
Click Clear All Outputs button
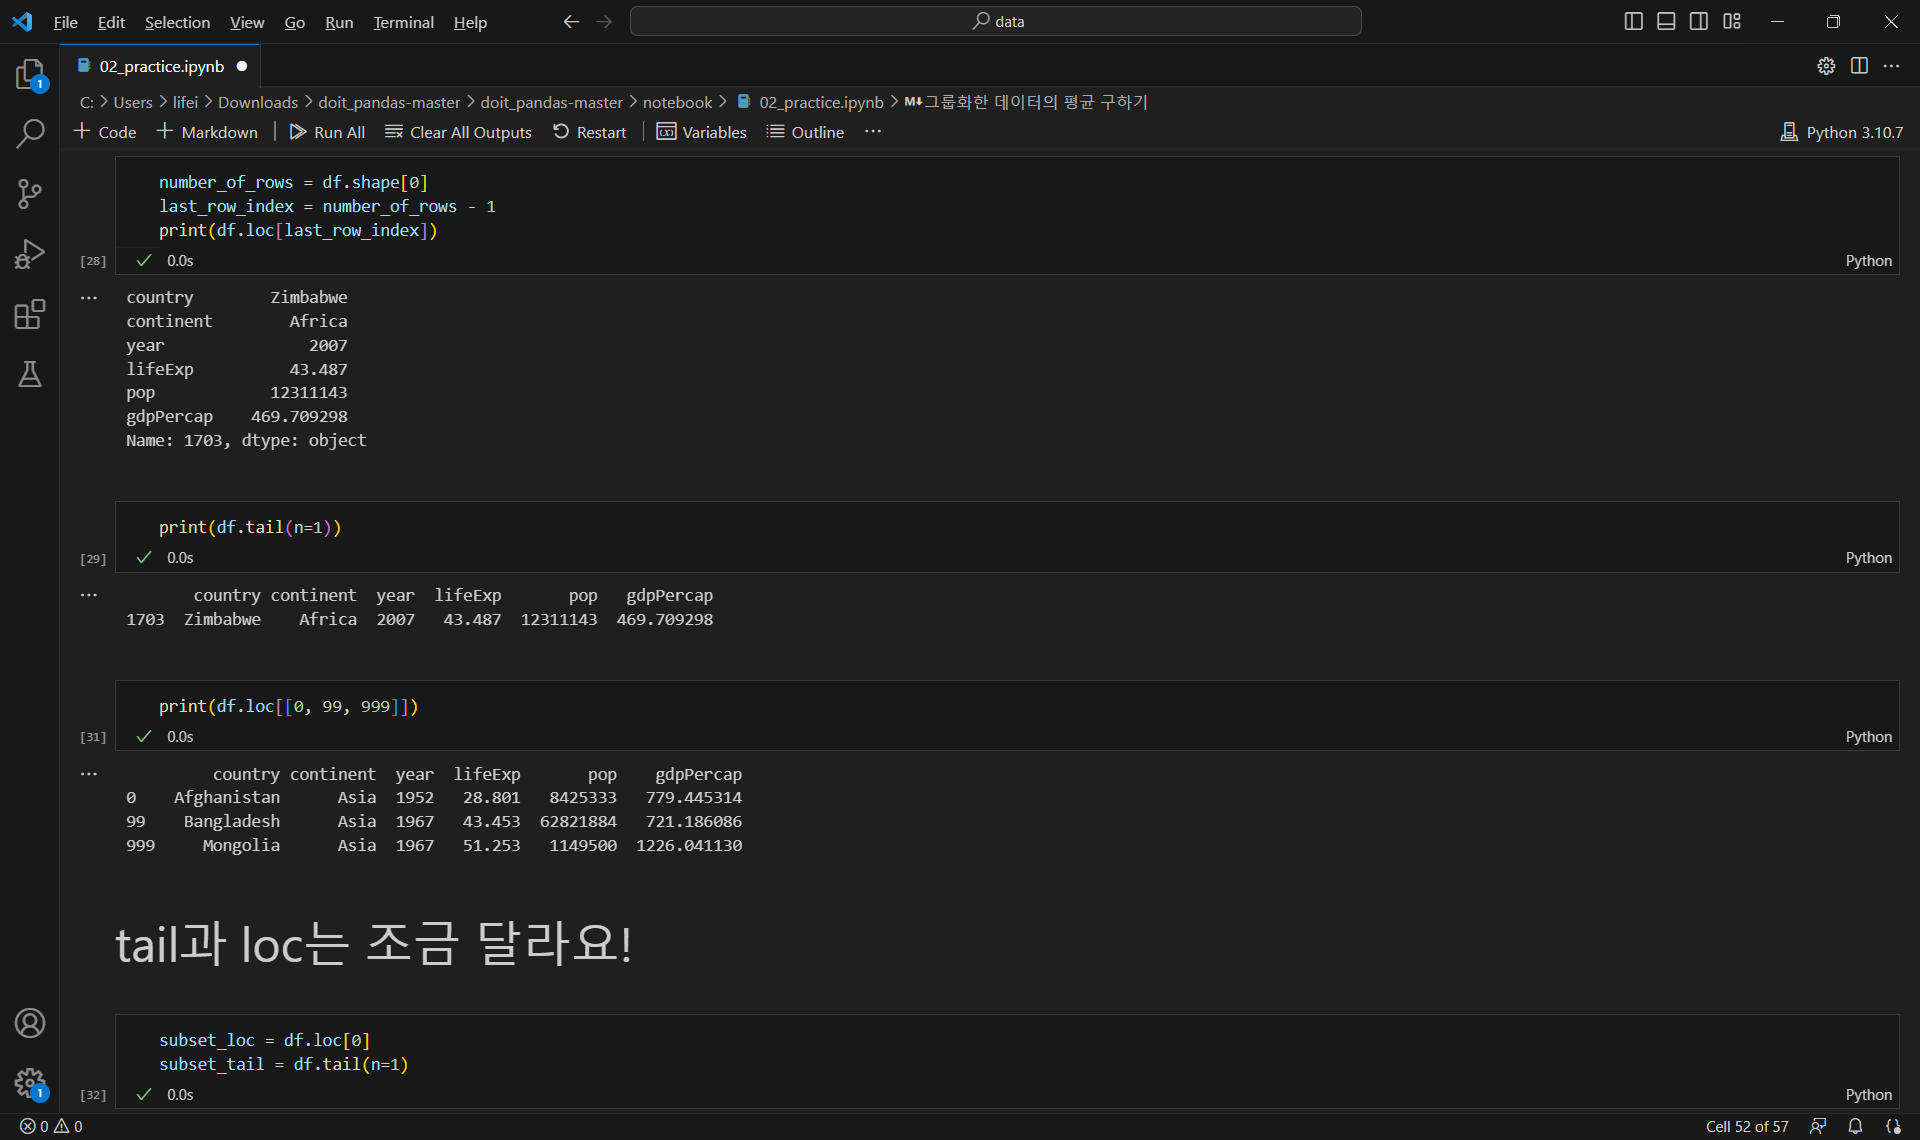[x=458, y=132]
